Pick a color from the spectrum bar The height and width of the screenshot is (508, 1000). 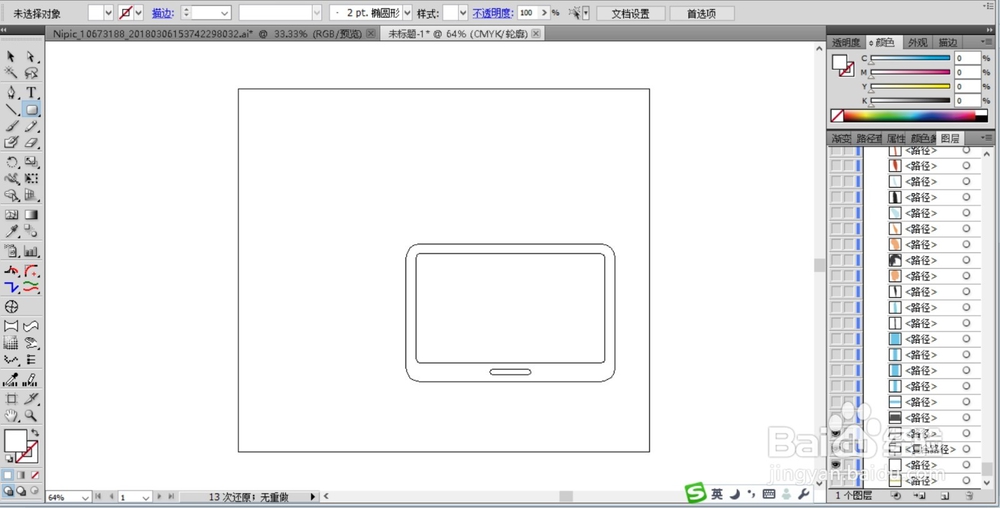(909, 116)
